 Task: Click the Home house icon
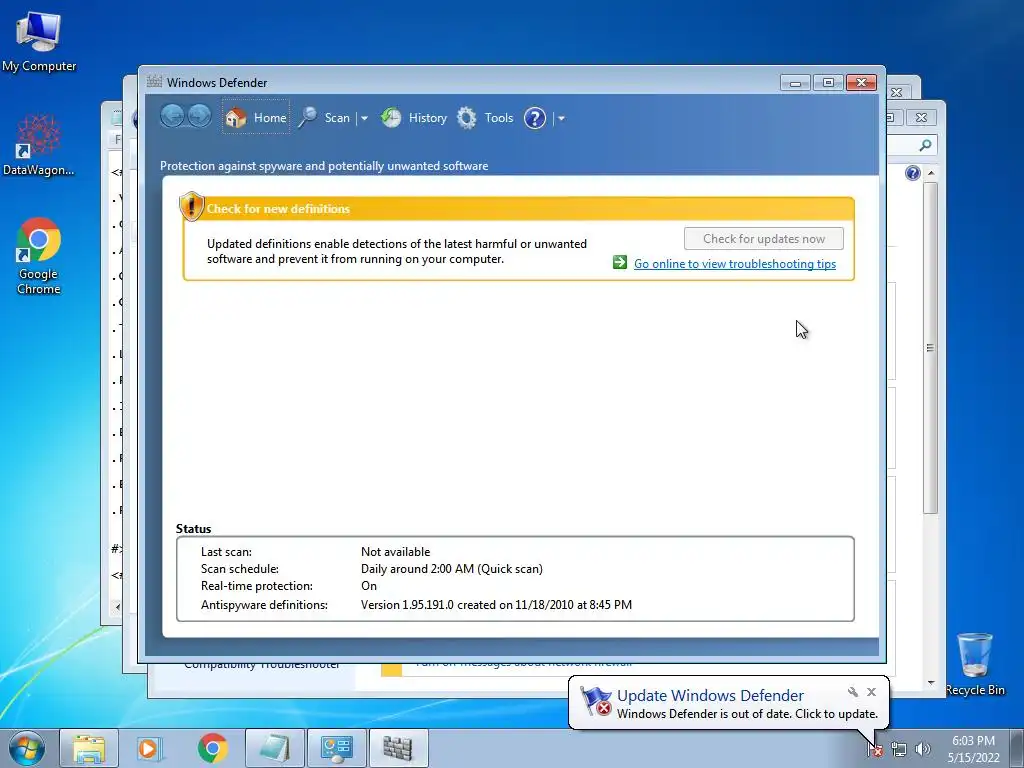[x=236, y=118]
